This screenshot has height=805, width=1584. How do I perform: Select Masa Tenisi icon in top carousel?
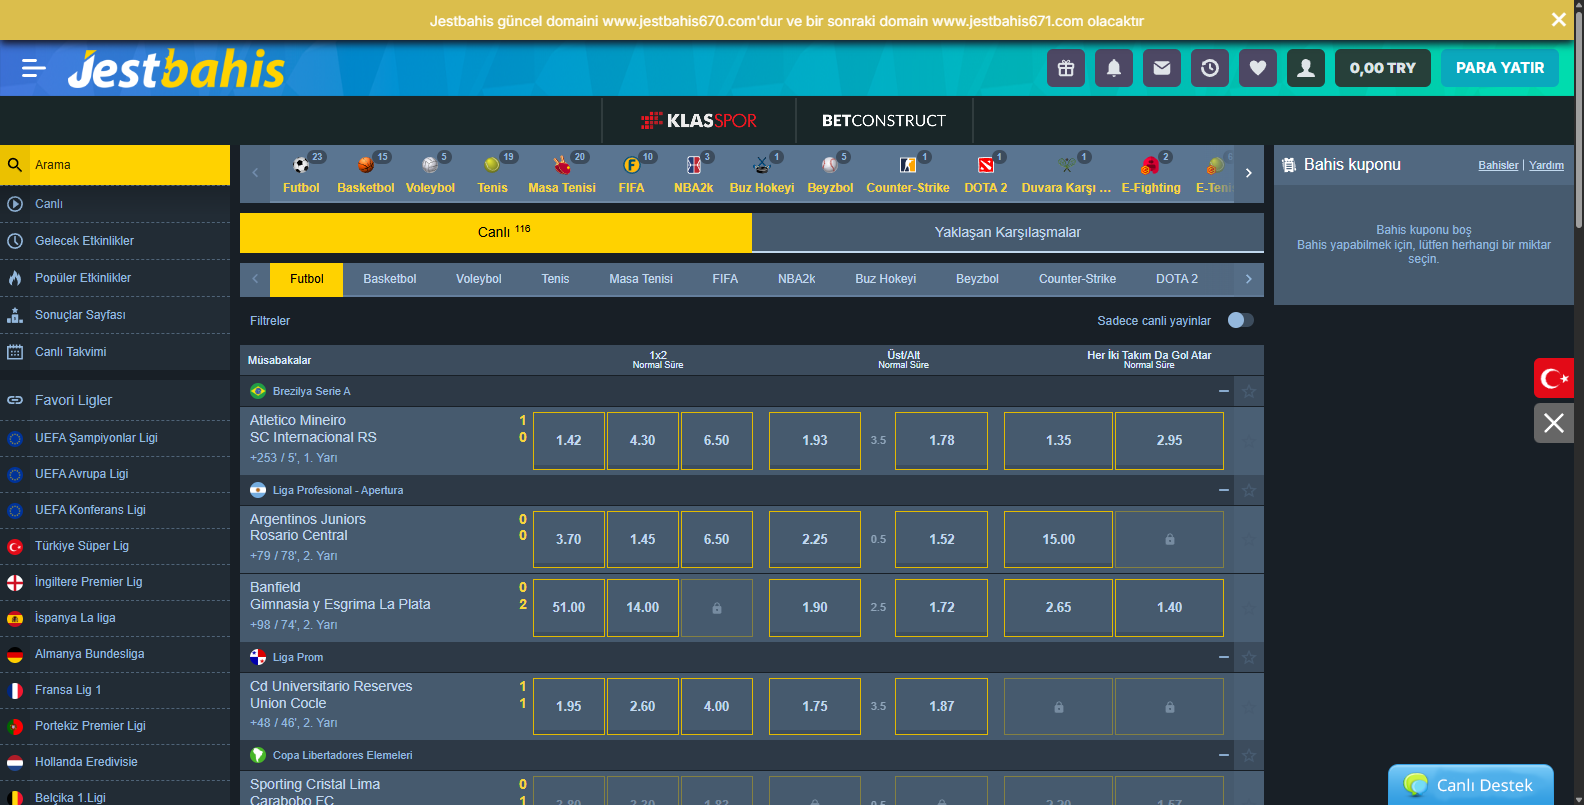pyautogui.click(x=562, y=174)
